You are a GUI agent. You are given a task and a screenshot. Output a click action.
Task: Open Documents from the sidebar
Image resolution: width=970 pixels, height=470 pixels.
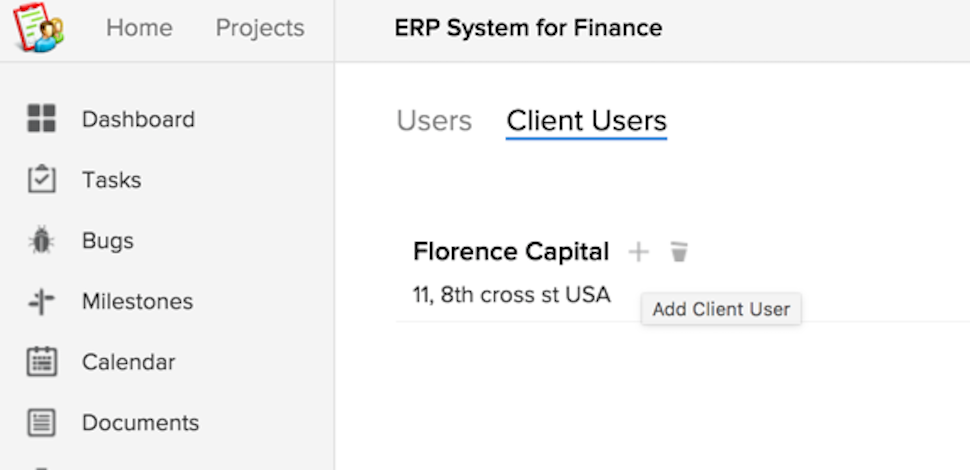(x=140, y=423)
